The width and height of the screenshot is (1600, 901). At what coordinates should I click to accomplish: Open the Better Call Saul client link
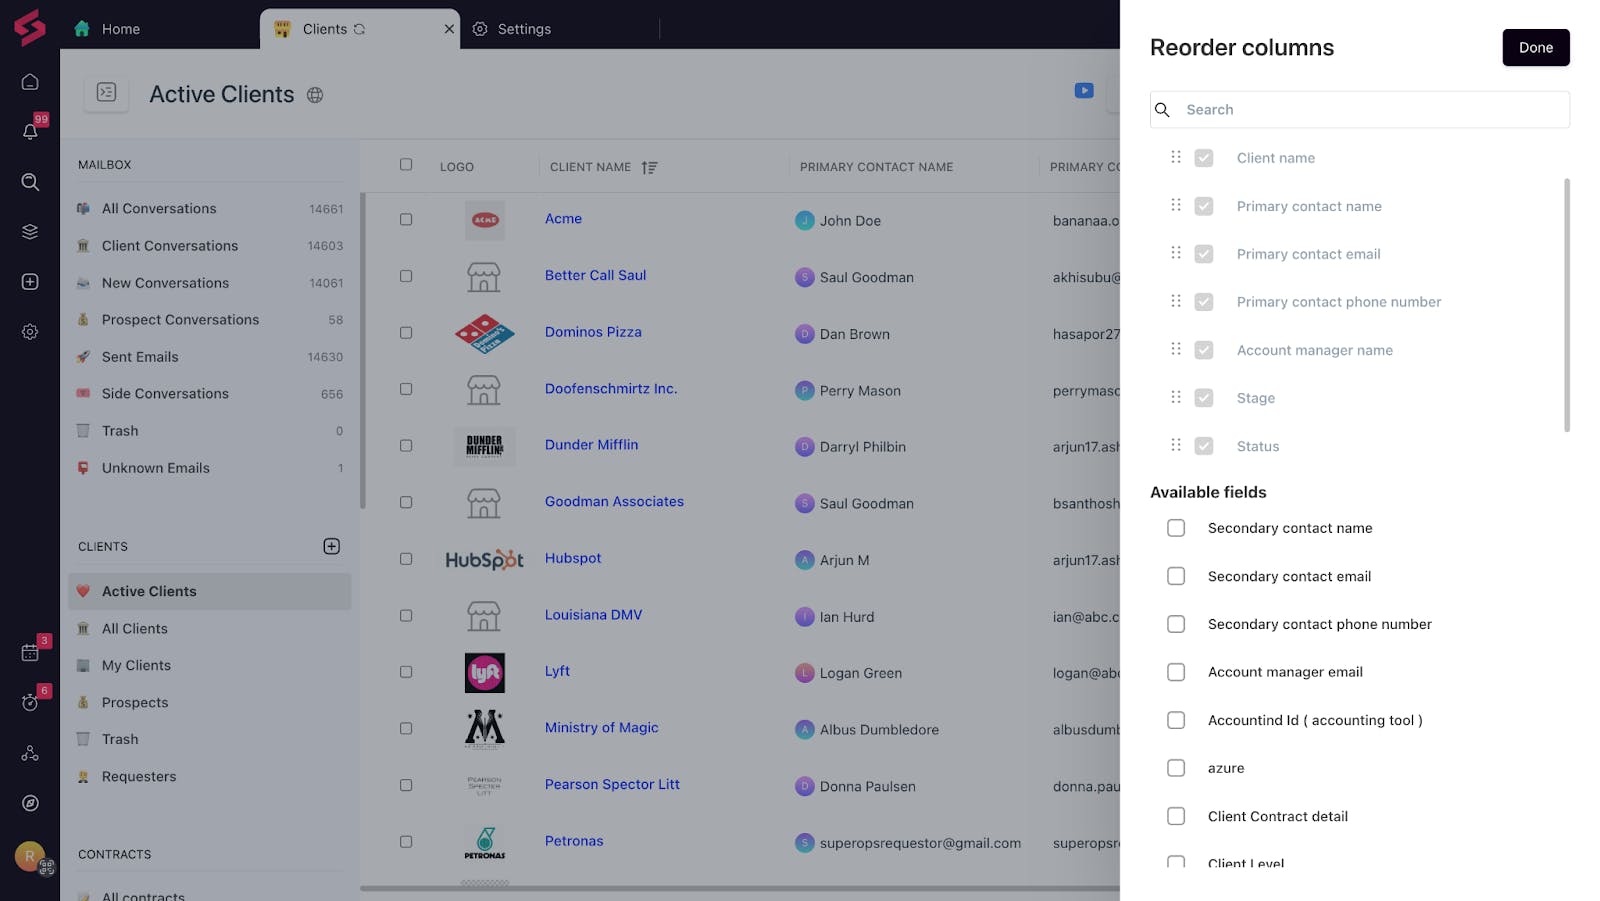595,276
